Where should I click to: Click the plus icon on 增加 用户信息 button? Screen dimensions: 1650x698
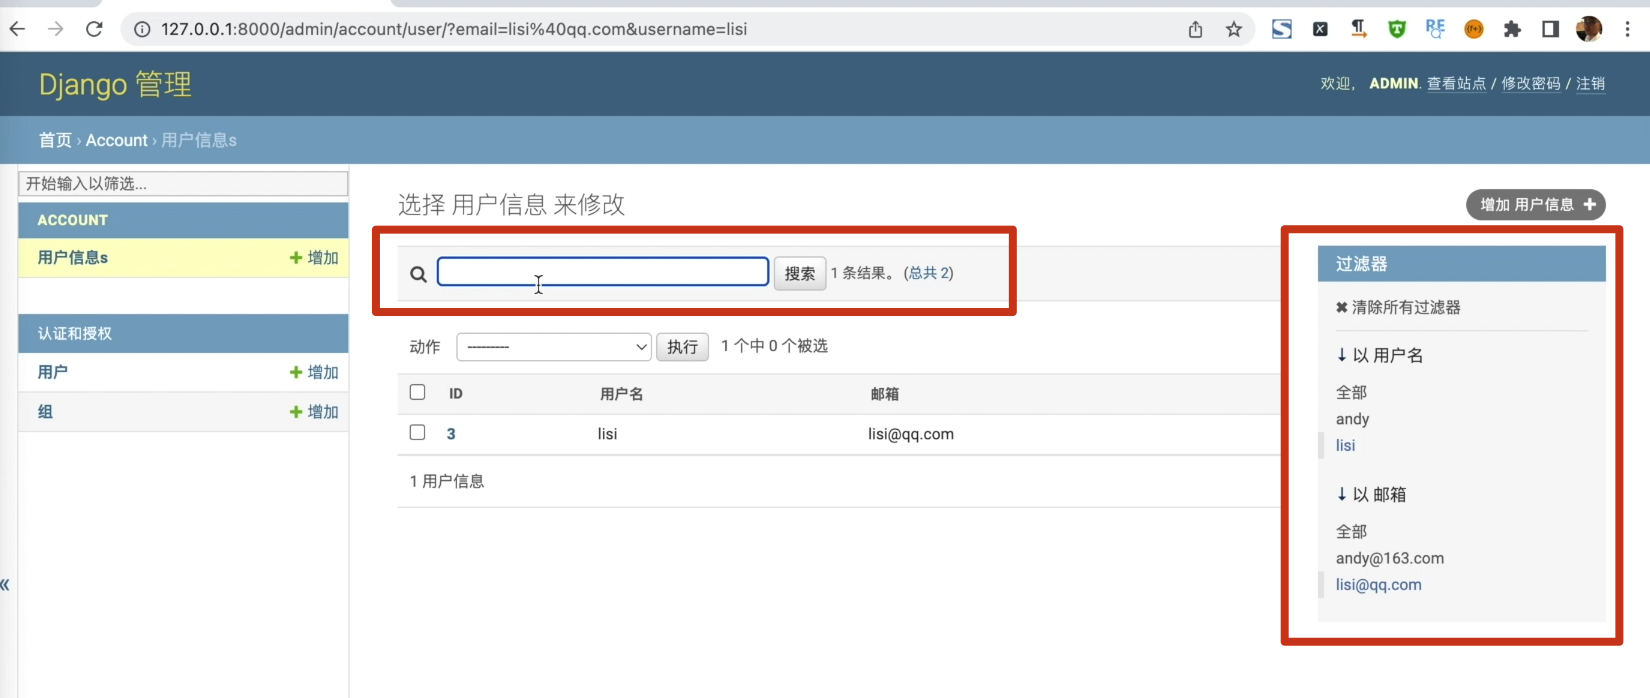coord(1589,204)
